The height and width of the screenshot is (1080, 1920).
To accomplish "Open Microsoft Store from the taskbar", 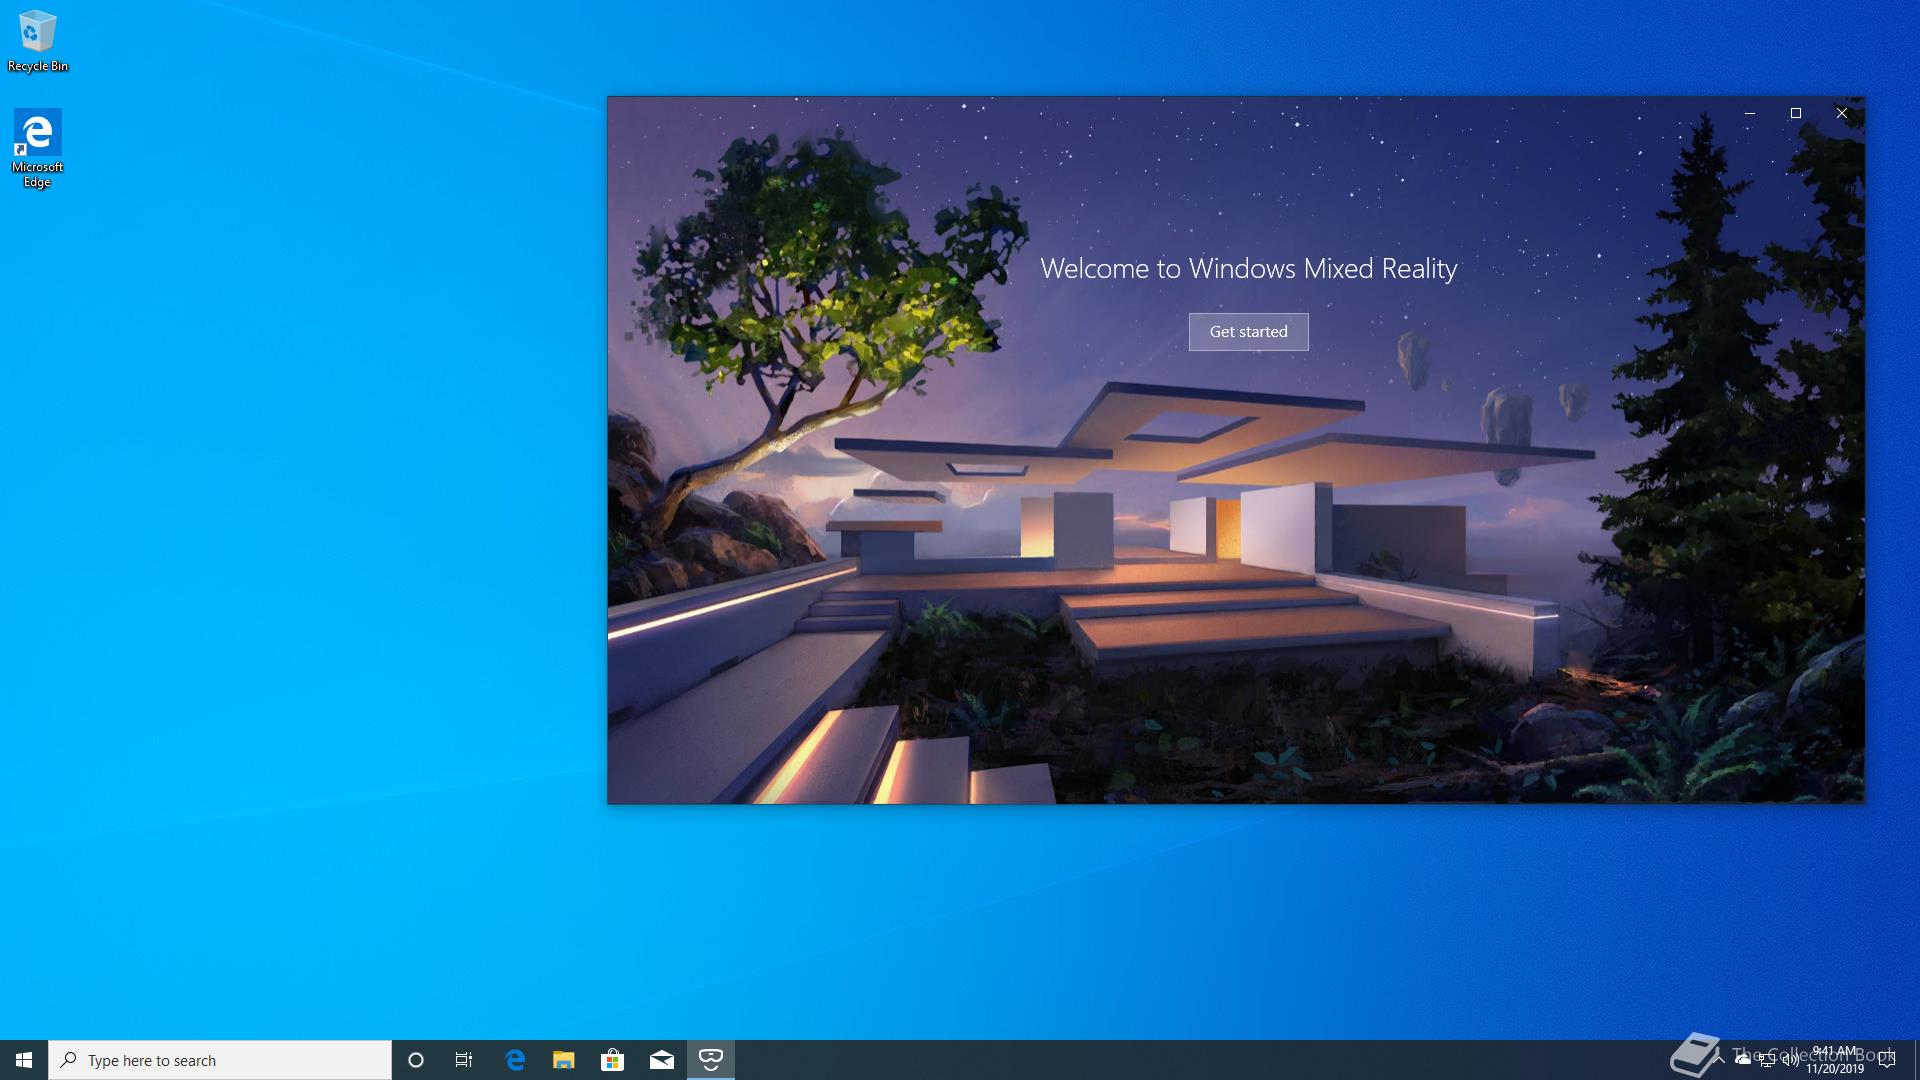I will coord(612,1060).
